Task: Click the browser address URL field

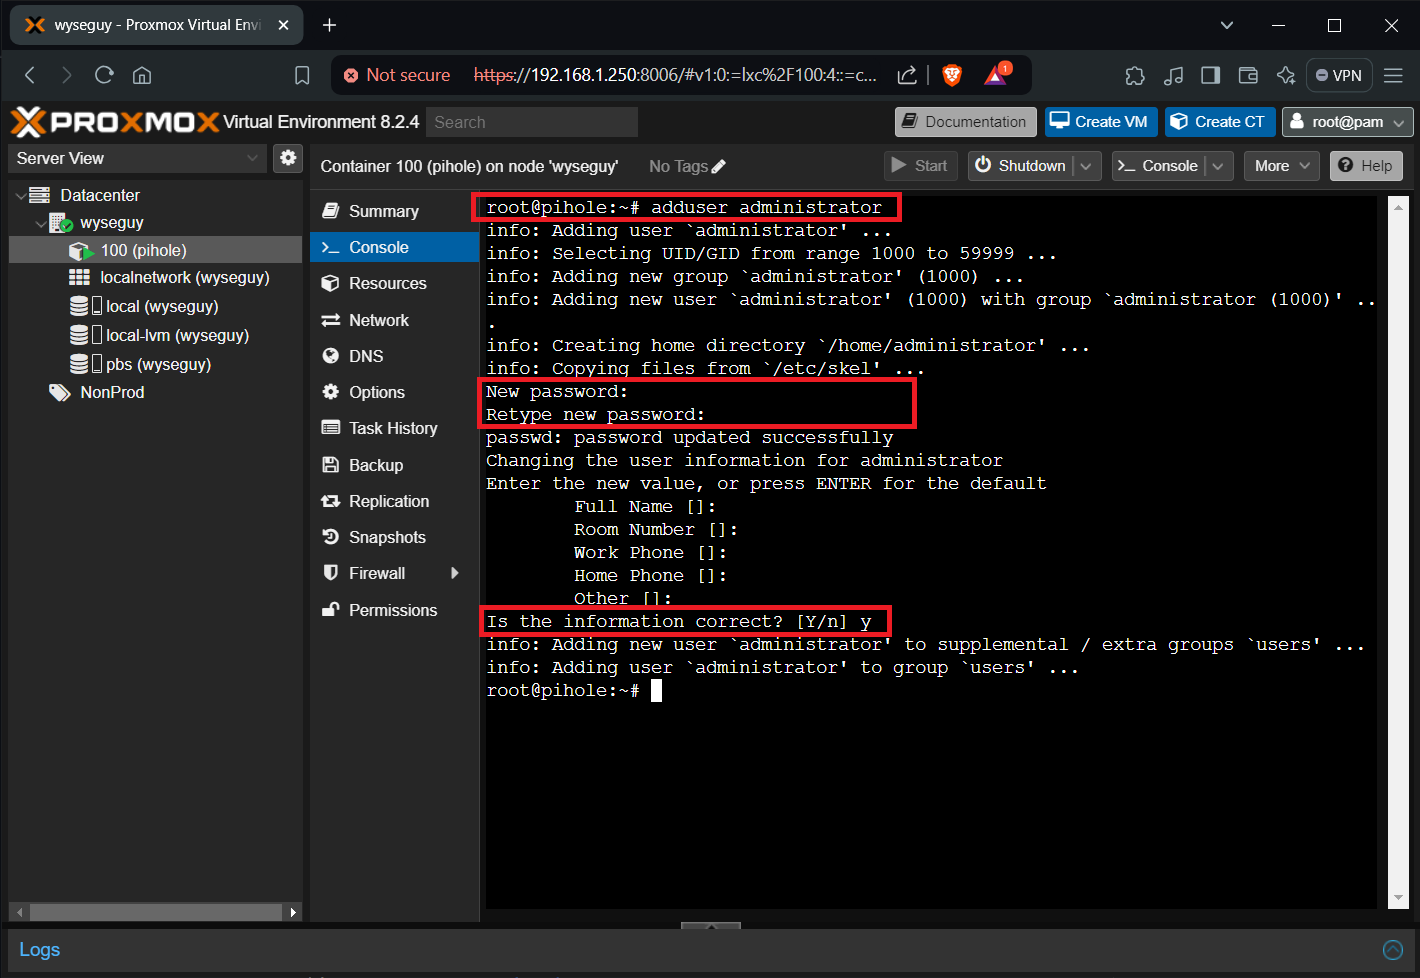Action: (675, 75)
